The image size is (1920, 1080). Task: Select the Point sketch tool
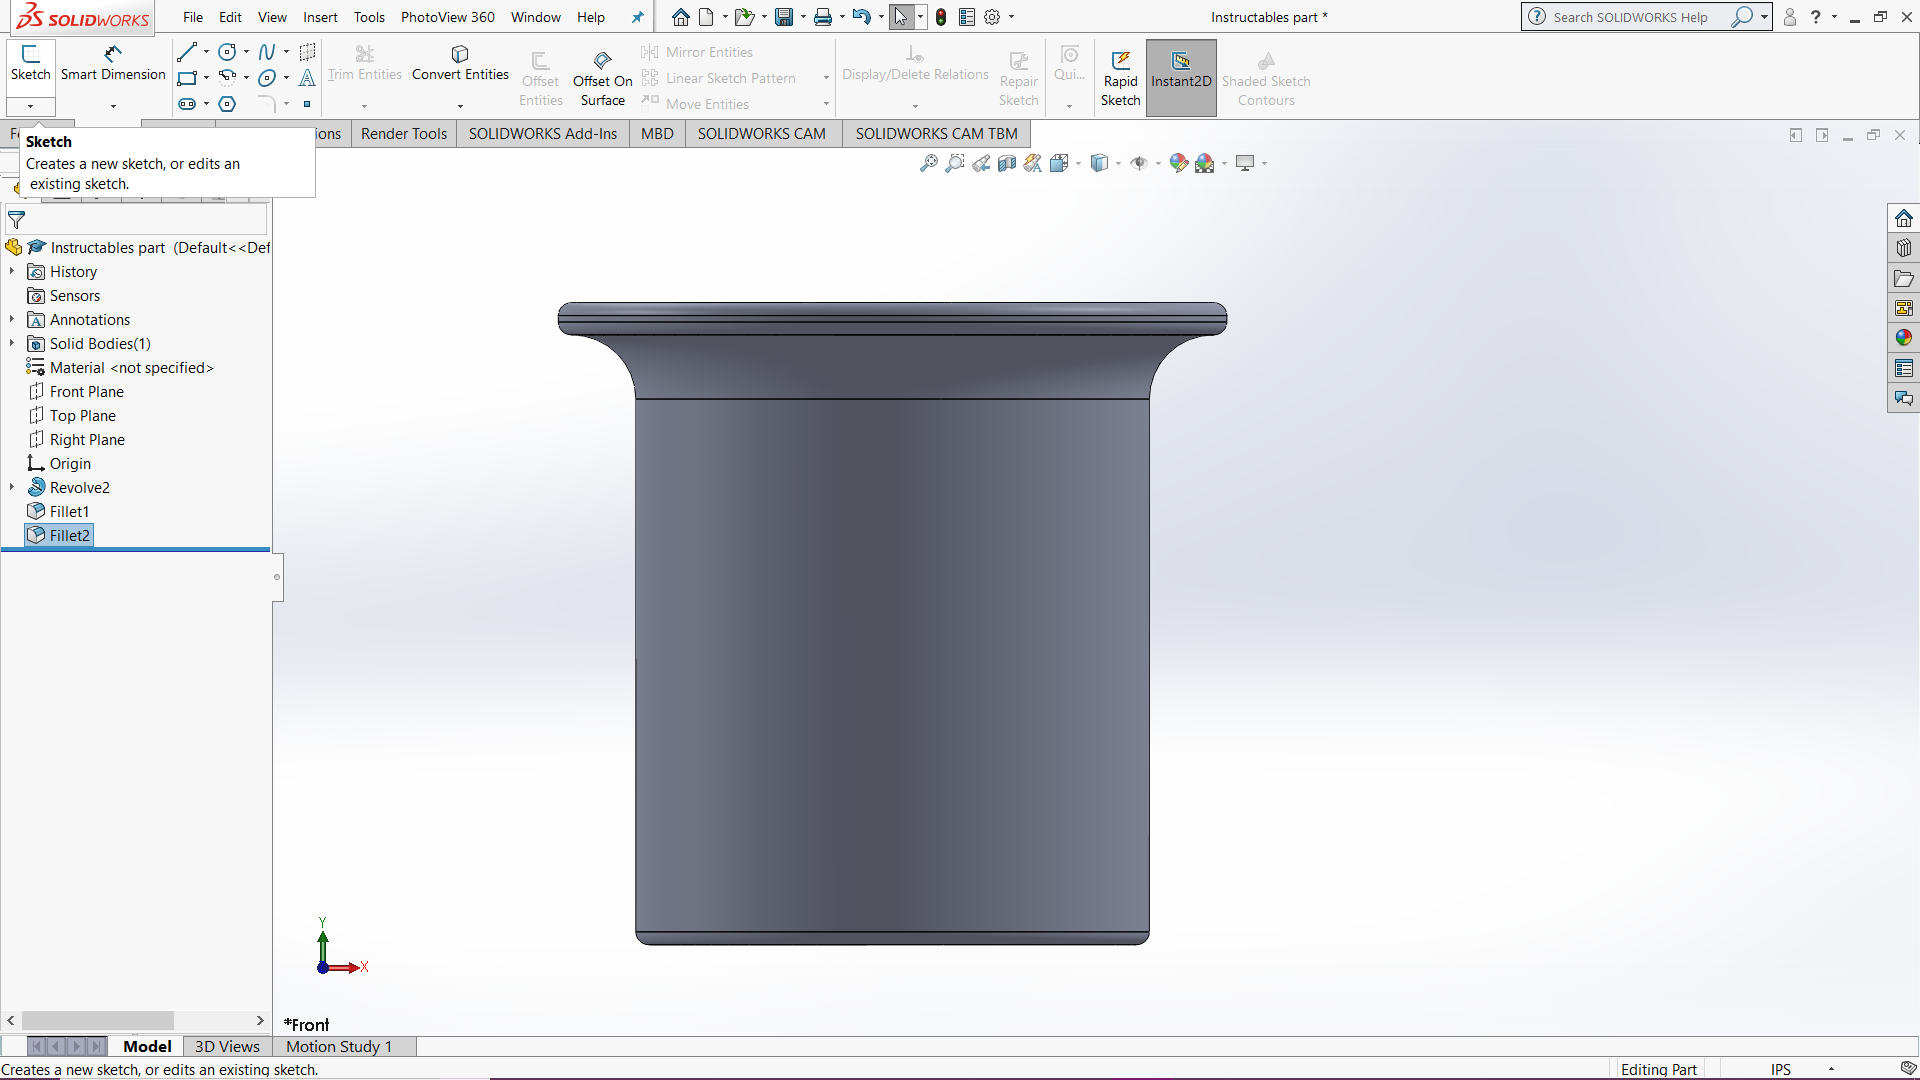[307, 104]
